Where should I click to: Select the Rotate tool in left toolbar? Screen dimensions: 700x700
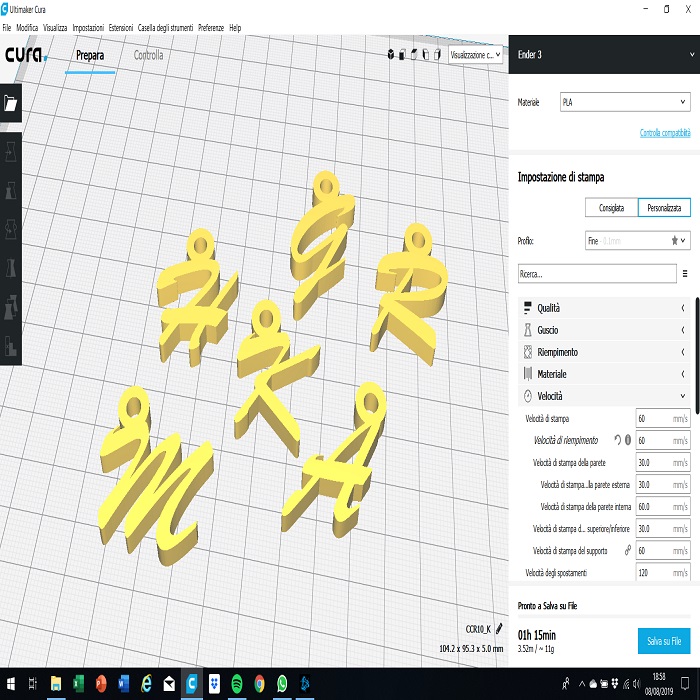(x=11, y=229)
